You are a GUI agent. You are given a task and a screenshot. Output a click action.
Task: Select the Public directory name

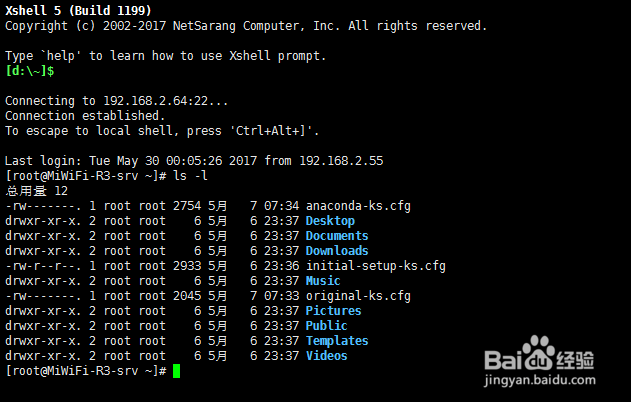tap(326, 326)
